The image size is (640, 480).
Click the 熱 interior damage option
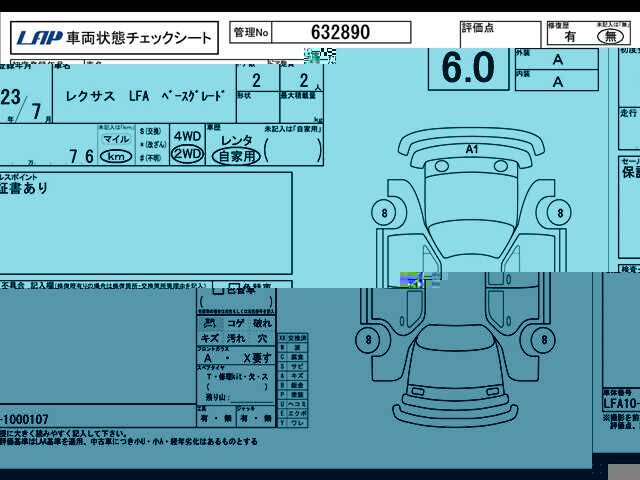[210, 323]
